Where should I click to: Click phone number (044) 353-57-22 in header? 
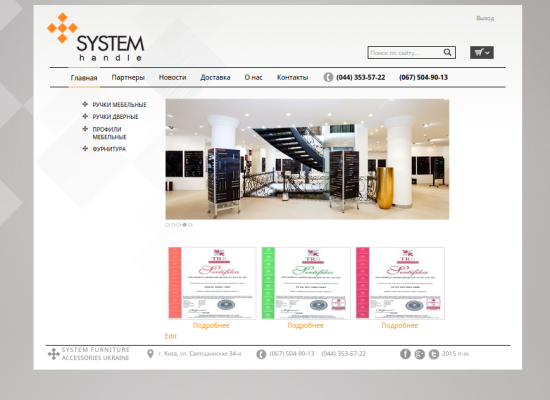361,78
